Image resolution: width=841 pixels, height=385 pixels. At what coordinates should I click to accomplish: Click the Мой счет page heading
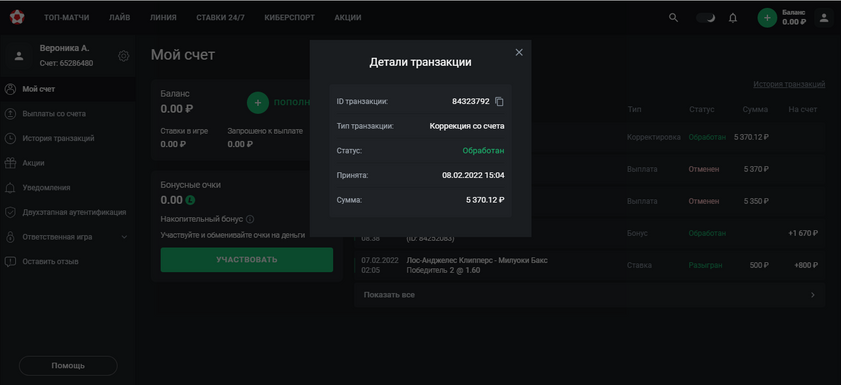pyautogui.click(x=183, y=55)
